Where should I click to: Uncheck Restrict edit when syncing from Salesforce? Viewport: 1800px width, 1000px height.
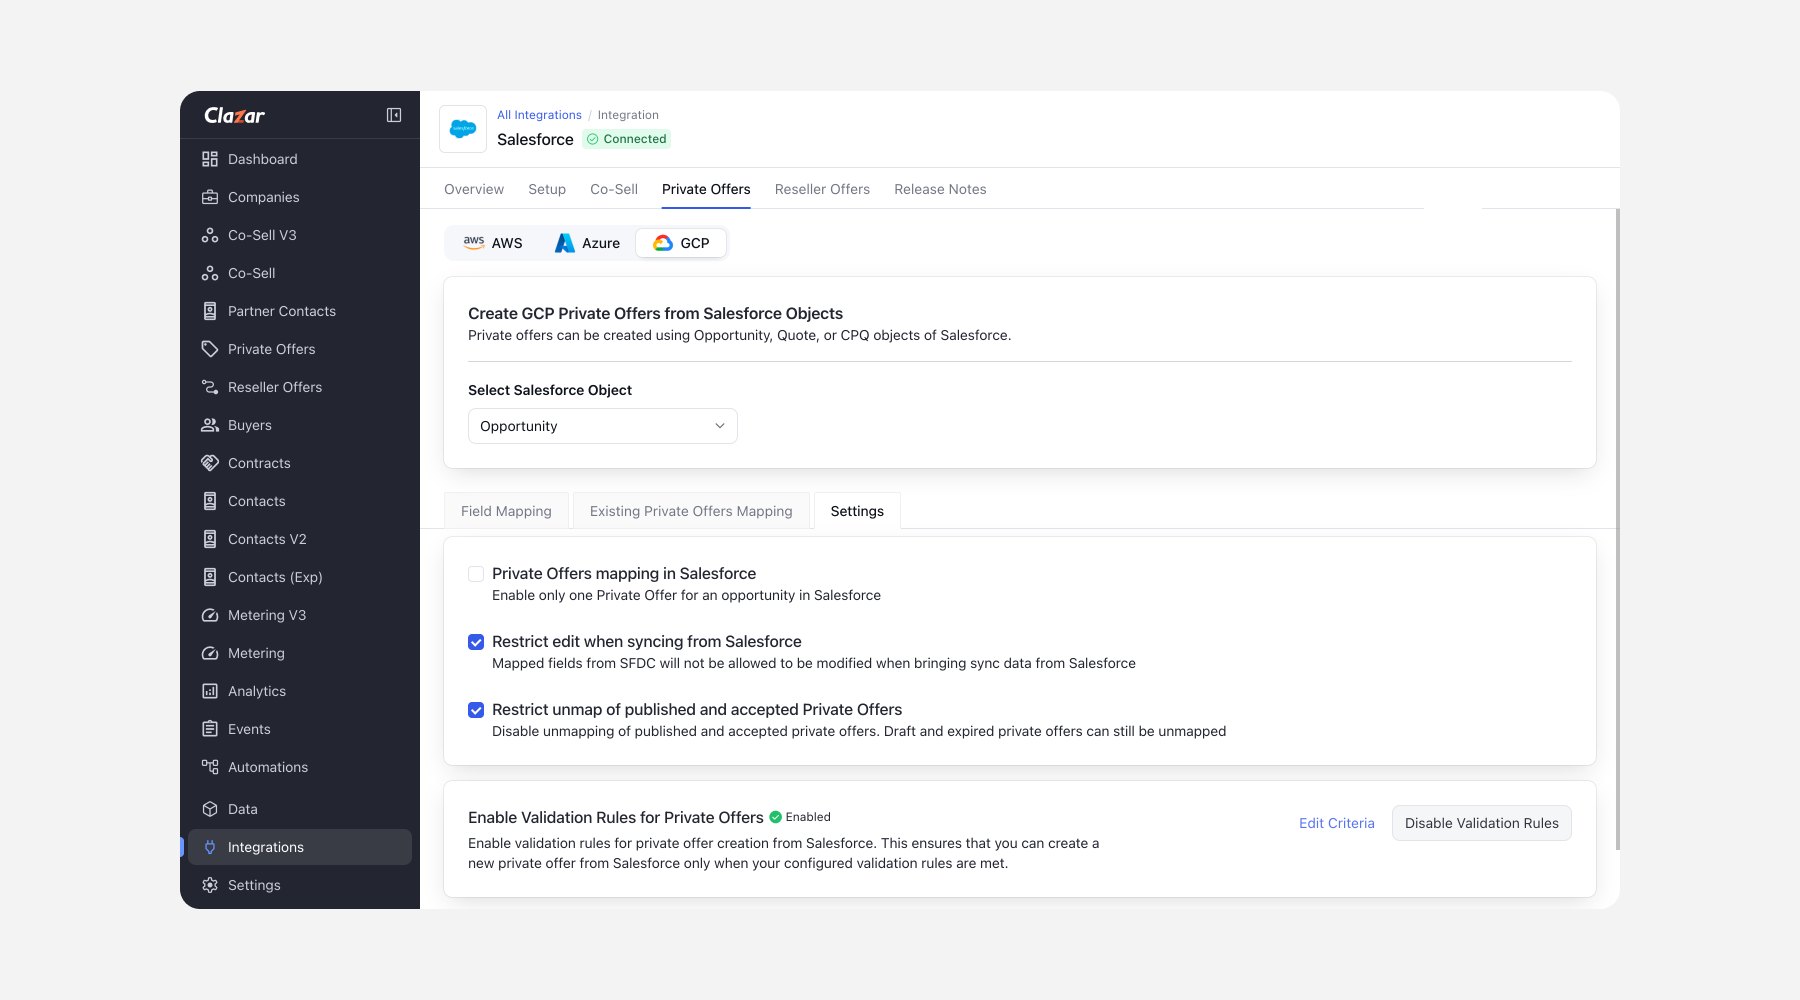click(x=476, y=642)
